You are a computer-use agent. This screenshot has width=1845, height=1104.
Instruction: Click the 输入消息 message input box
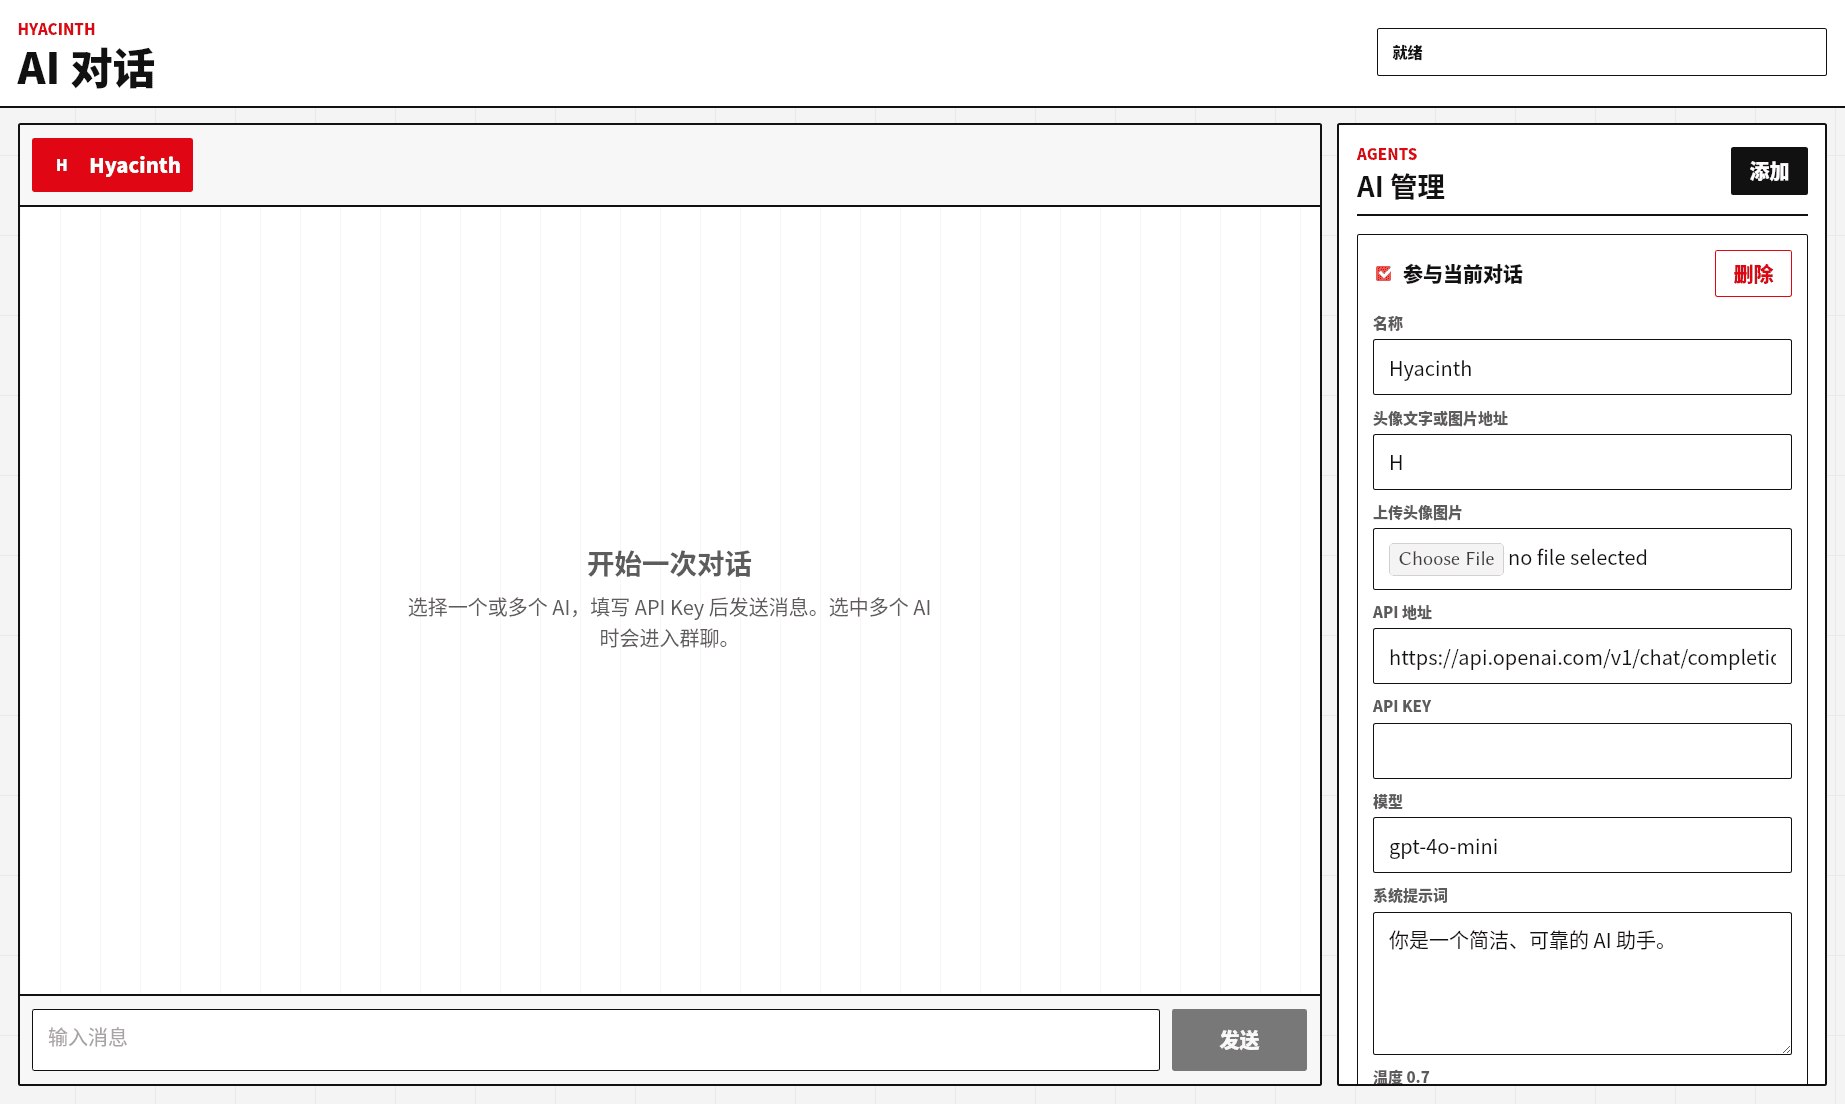click(595, 1039)
